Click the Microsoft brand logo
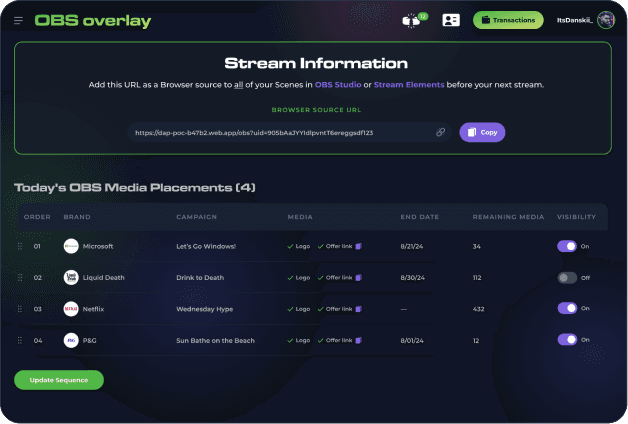 pyautogui.click(x=71, y=246)
